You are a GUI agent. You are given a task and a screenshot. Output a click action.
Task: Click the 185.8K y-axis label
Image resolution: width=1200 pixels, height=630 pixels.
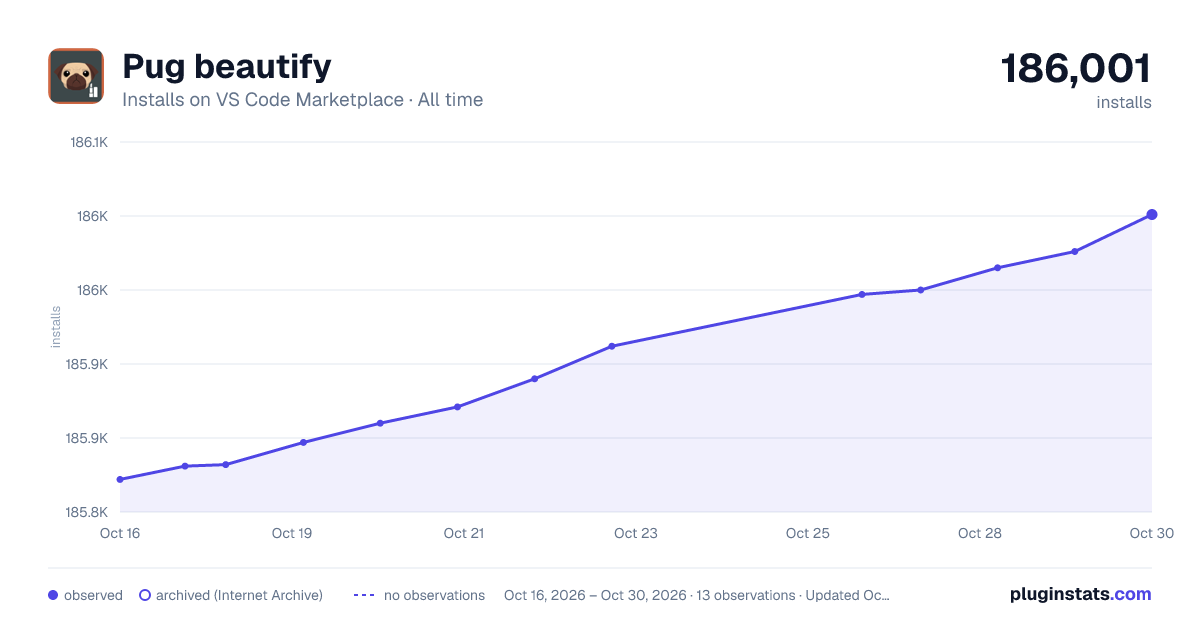pos(87,512)
